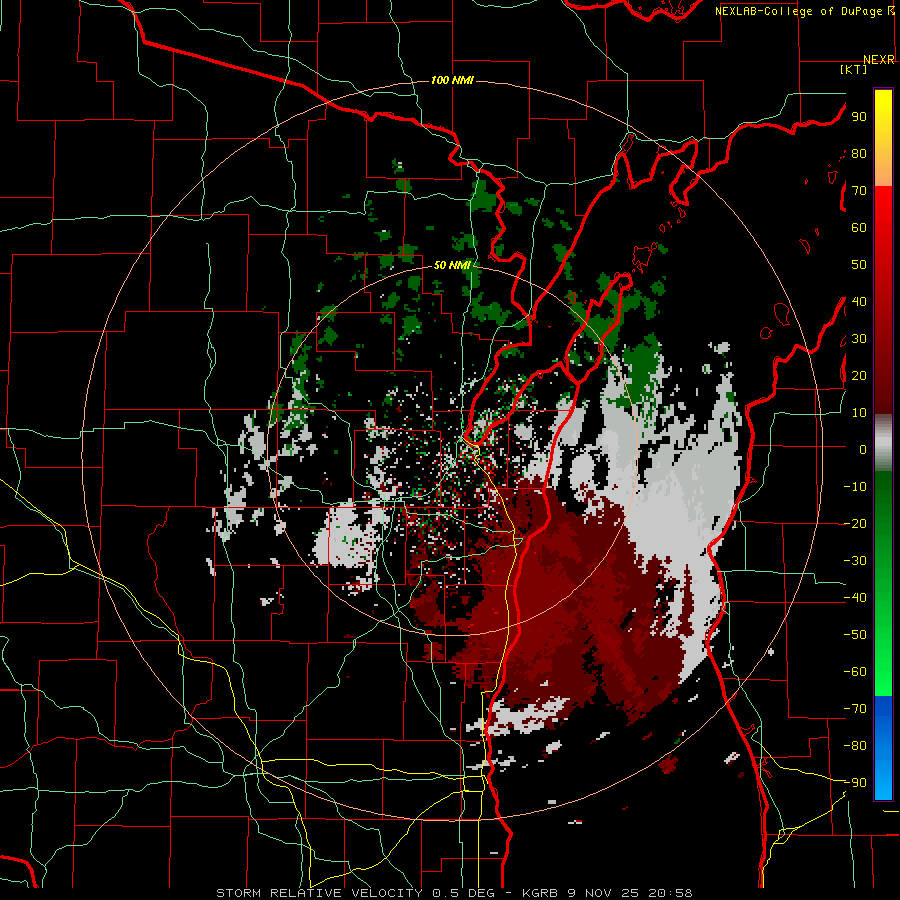Click the -70 knot scale label
The image size is (900, 900).
coord(855,709)
